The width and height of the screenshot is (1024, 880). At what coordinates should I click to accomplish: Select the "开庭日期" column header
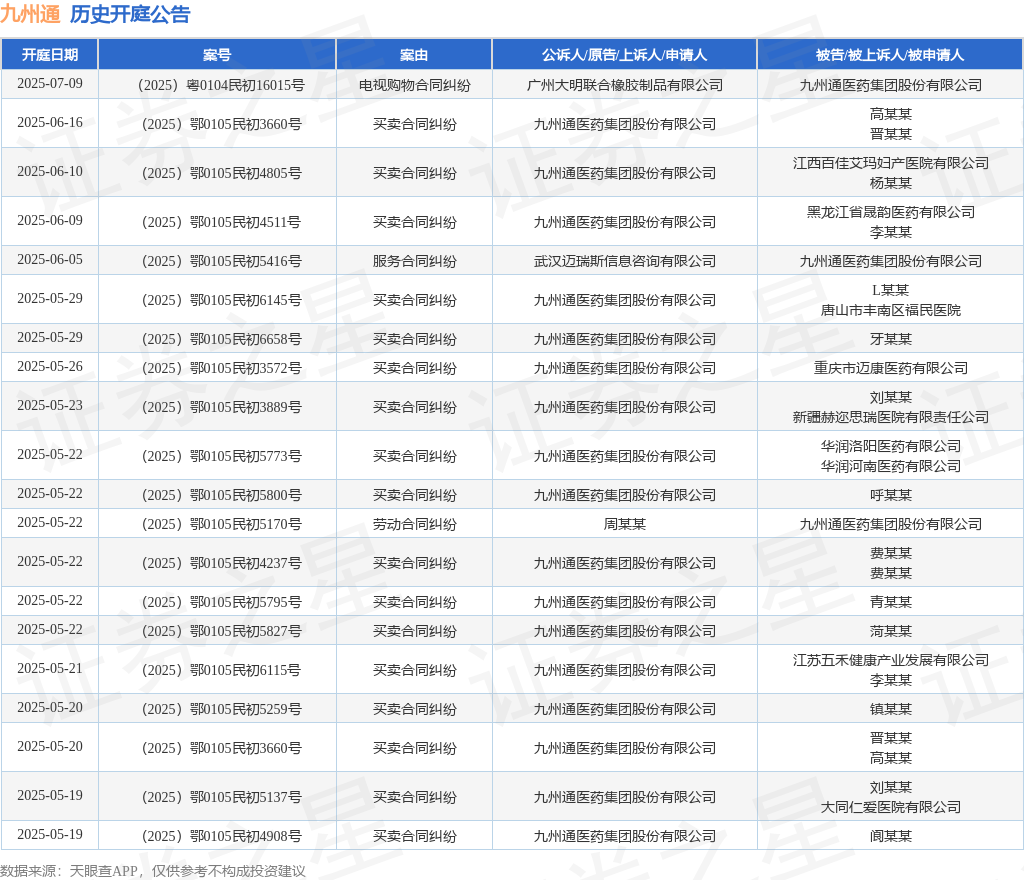50,55
